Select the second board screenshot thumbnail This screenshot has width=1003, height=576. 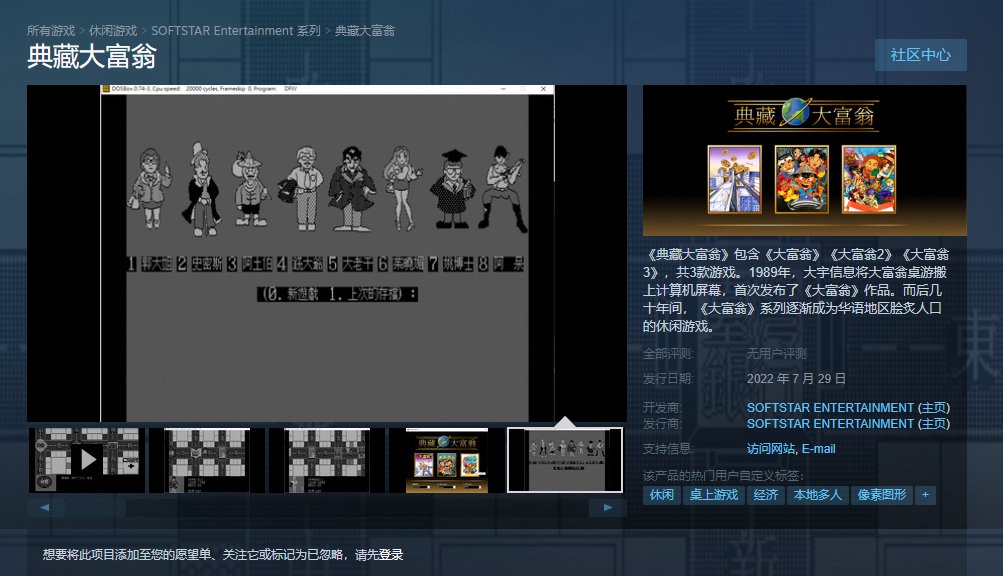(x=207, y=460)
